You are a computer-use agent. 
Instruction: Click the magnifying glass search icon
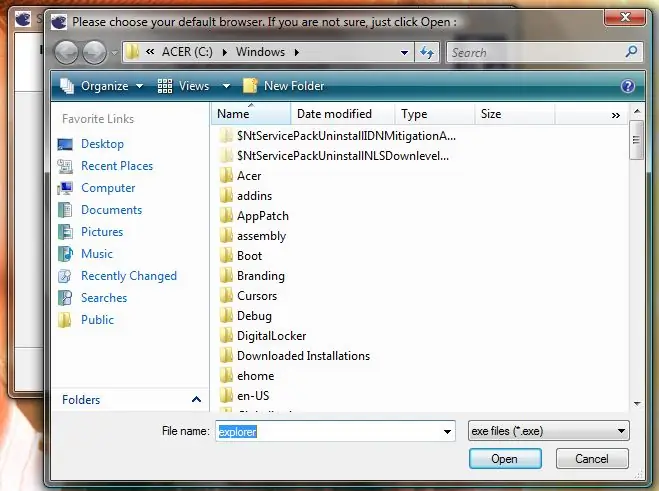[x=631, y=52]
